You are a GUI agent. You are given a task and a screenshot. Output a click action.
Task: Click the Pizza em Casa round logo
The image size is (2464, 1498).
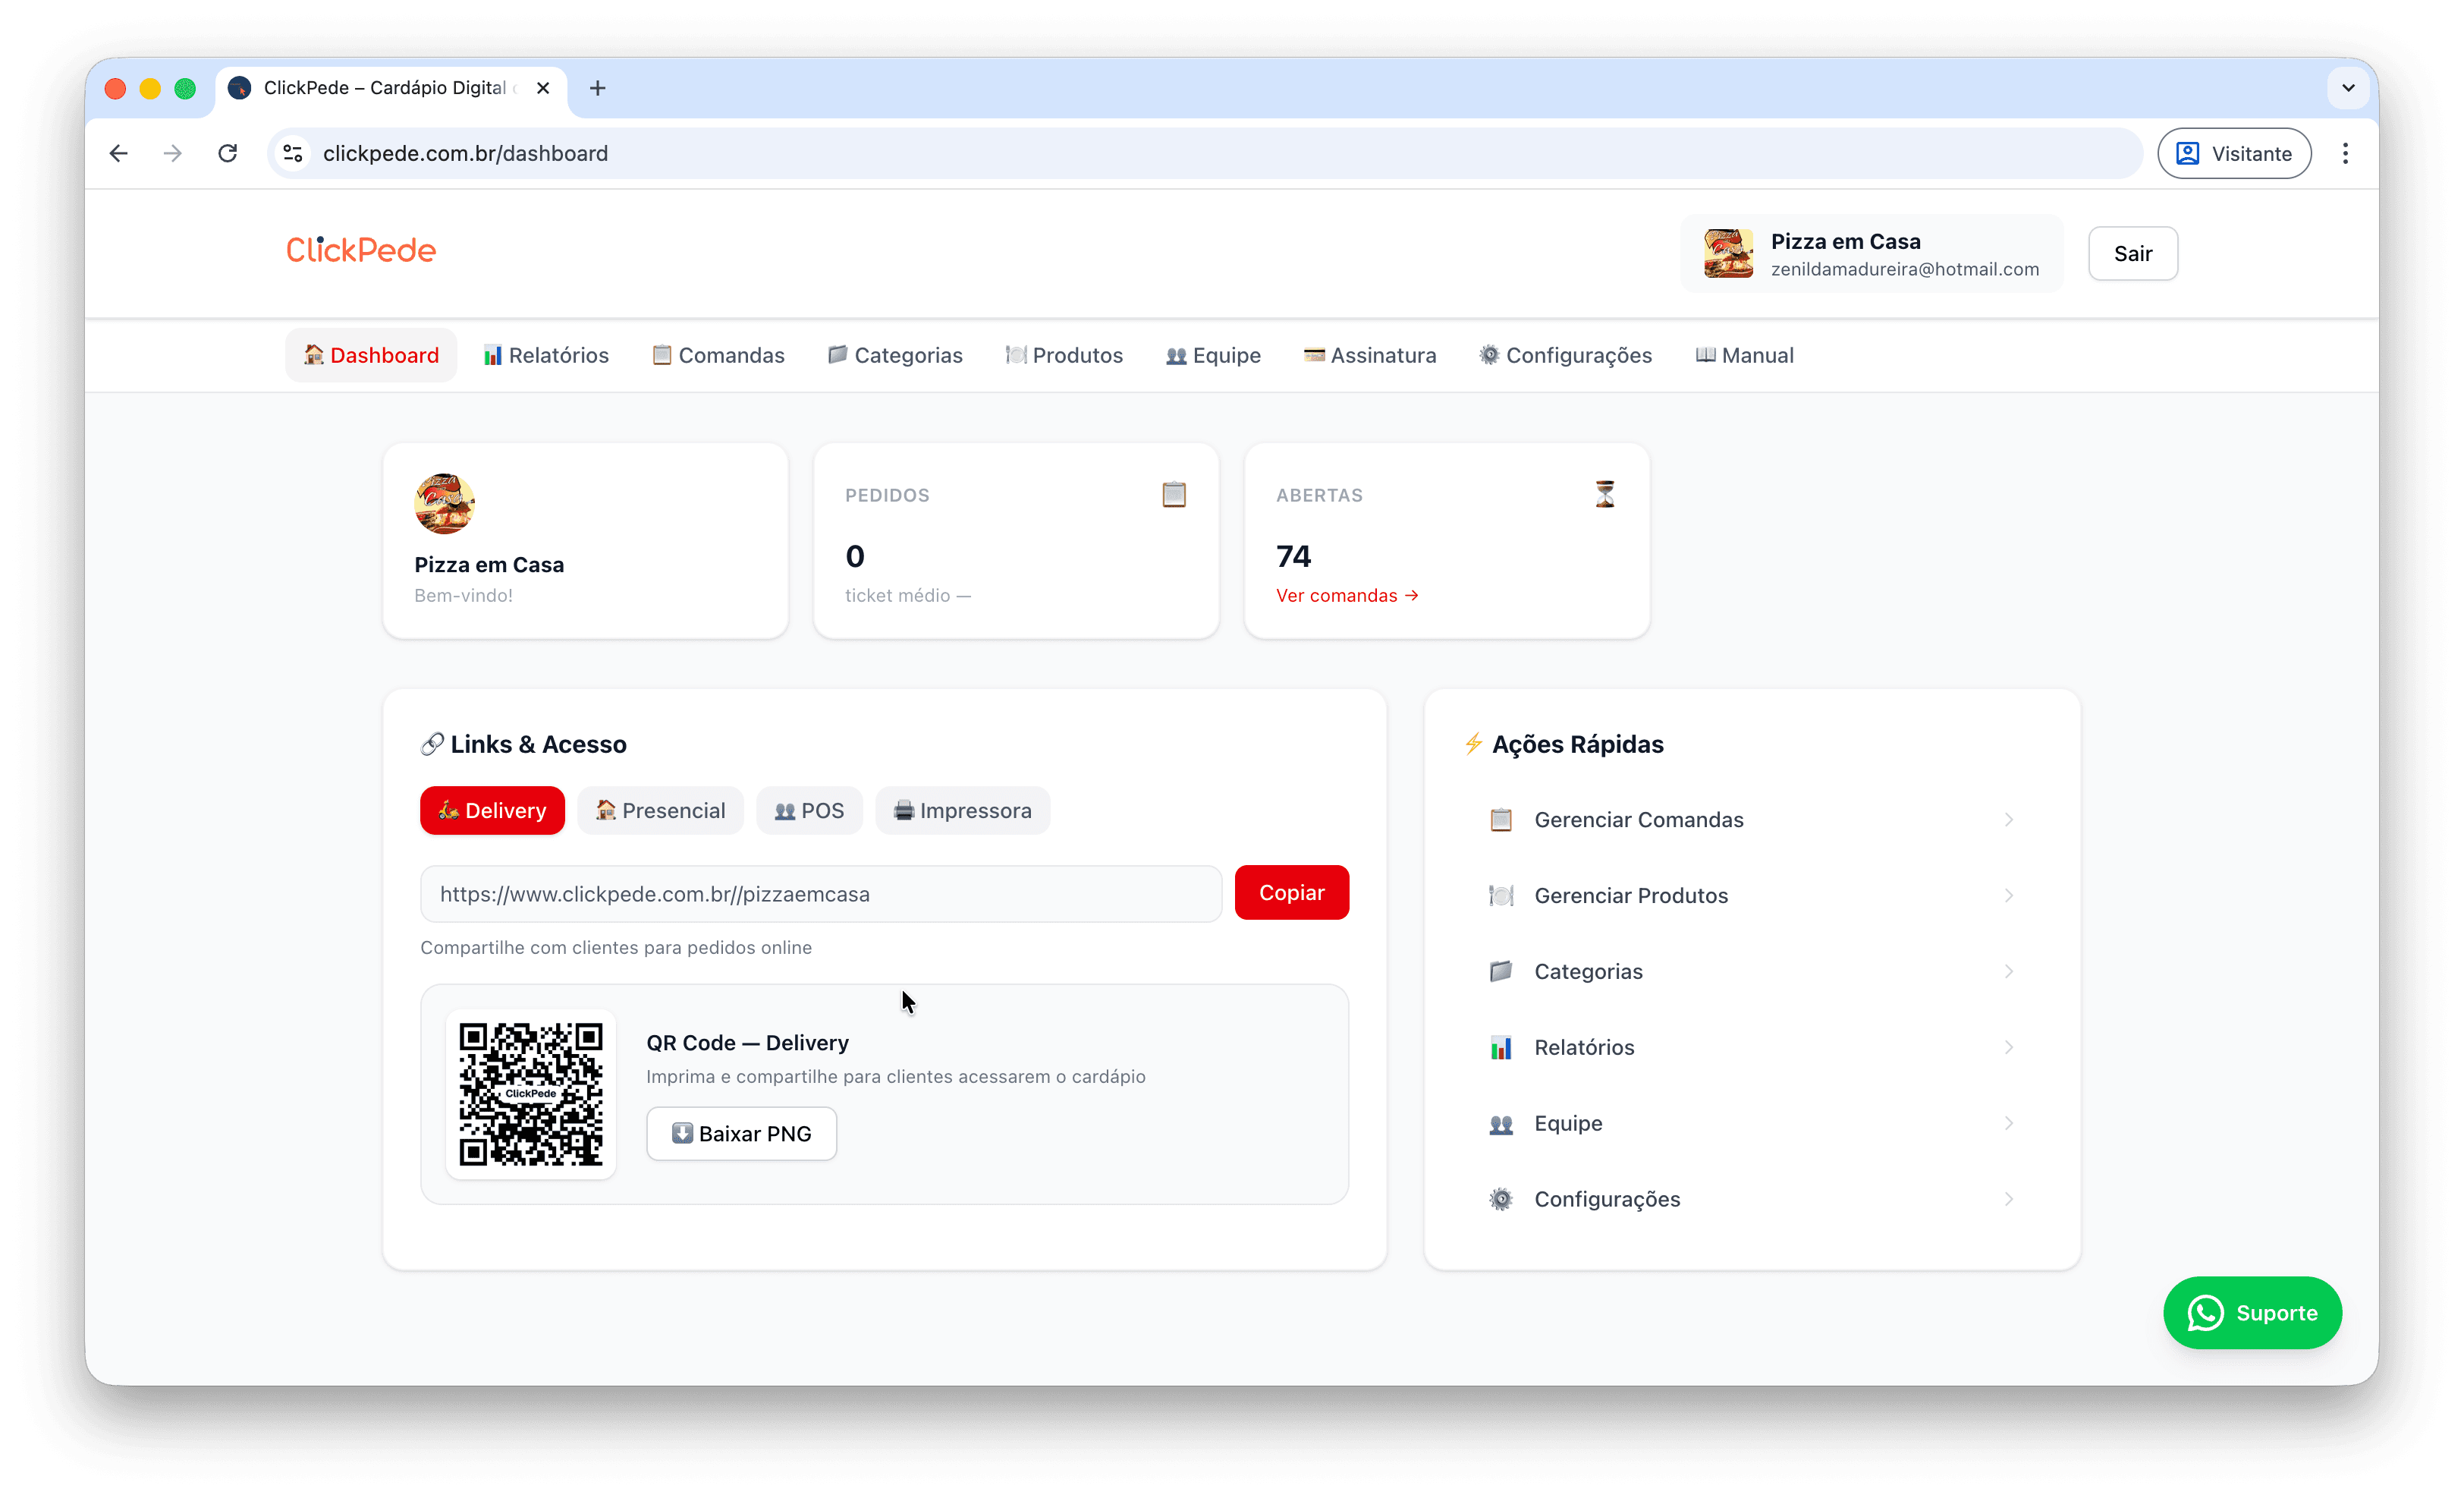coord(444,503)
